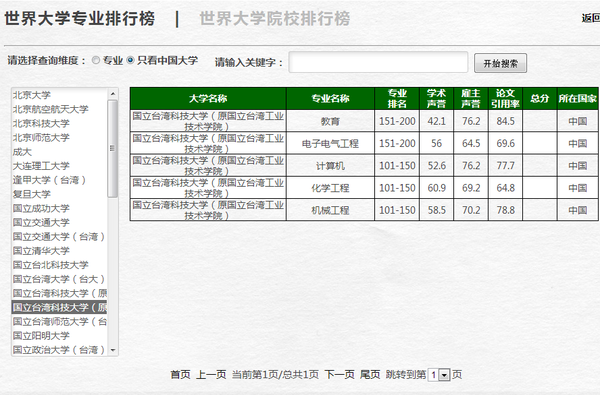Select 国立台湾师范大学 in the list
The image size is (600, 395).
[x=60, y=322]
